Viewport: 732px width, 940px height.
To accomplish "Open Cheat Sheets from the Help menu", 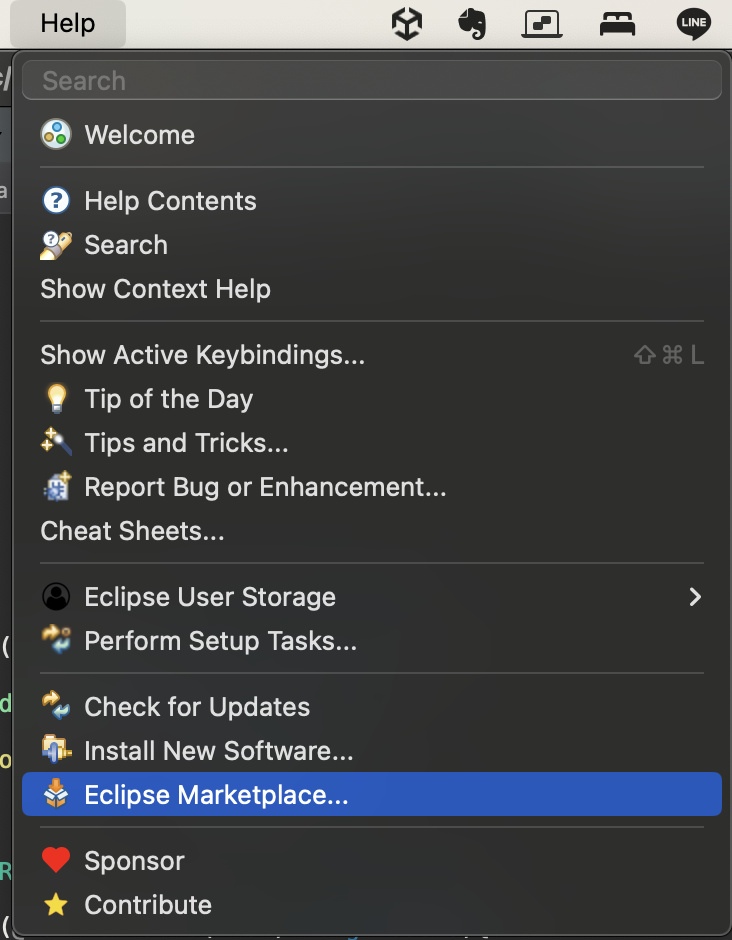I will [132, 531].
